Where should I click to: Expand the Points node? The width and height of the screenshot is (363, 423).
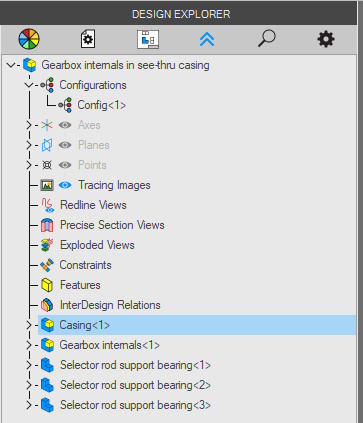(x=29, y=165)
